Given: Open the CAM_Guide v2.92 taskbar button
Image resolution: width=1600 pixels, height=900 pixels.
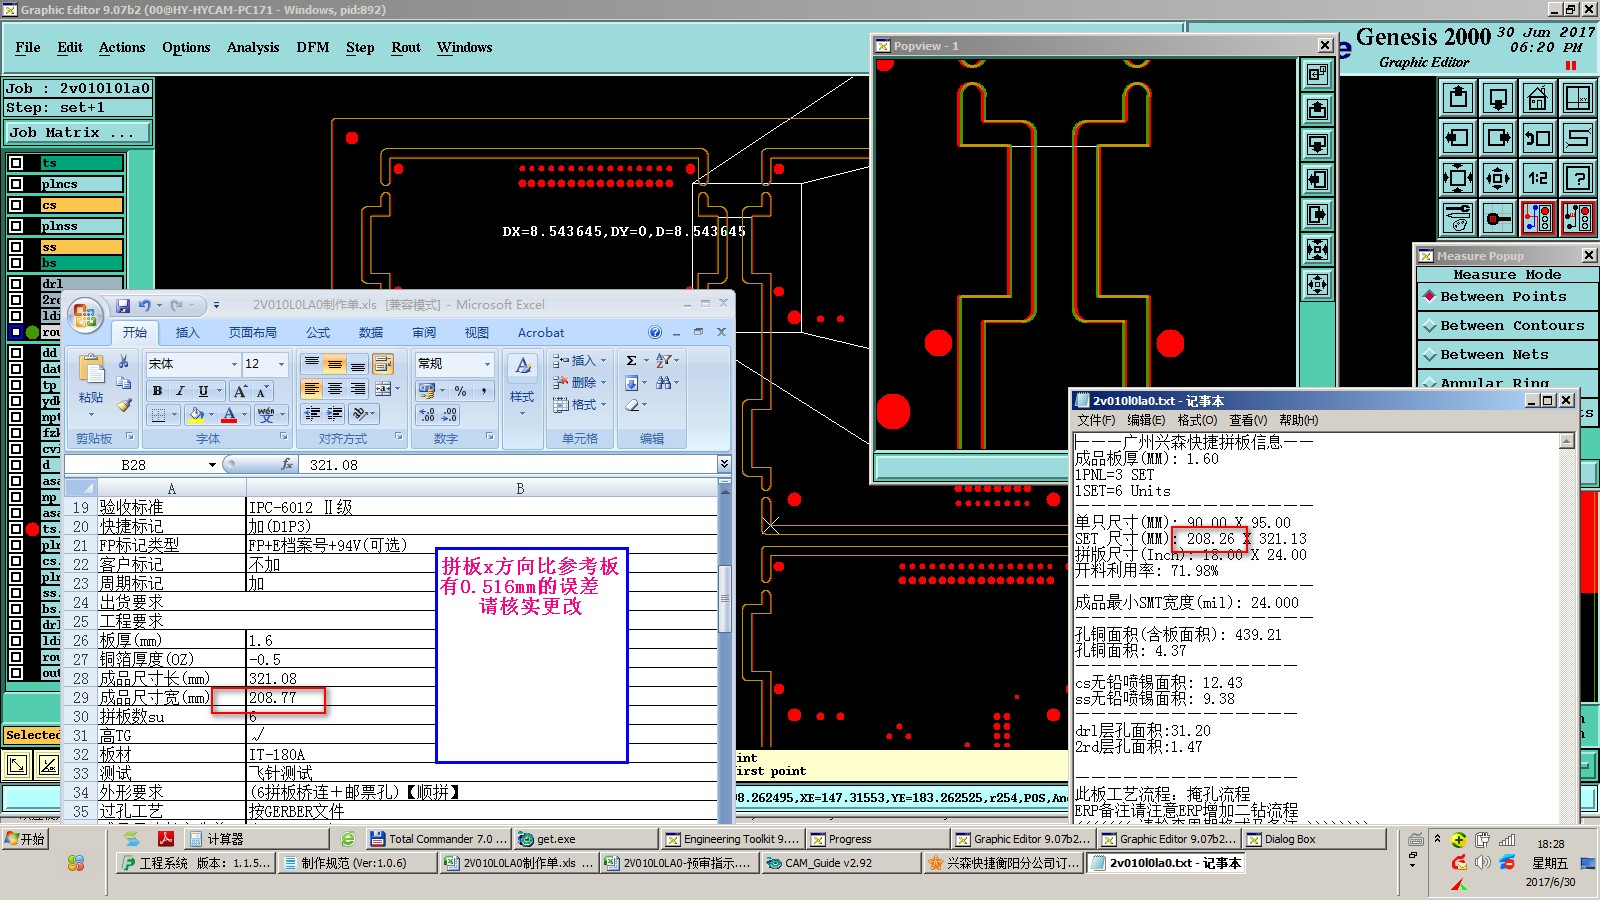Looking at the screenshot, I should (840, 863).
